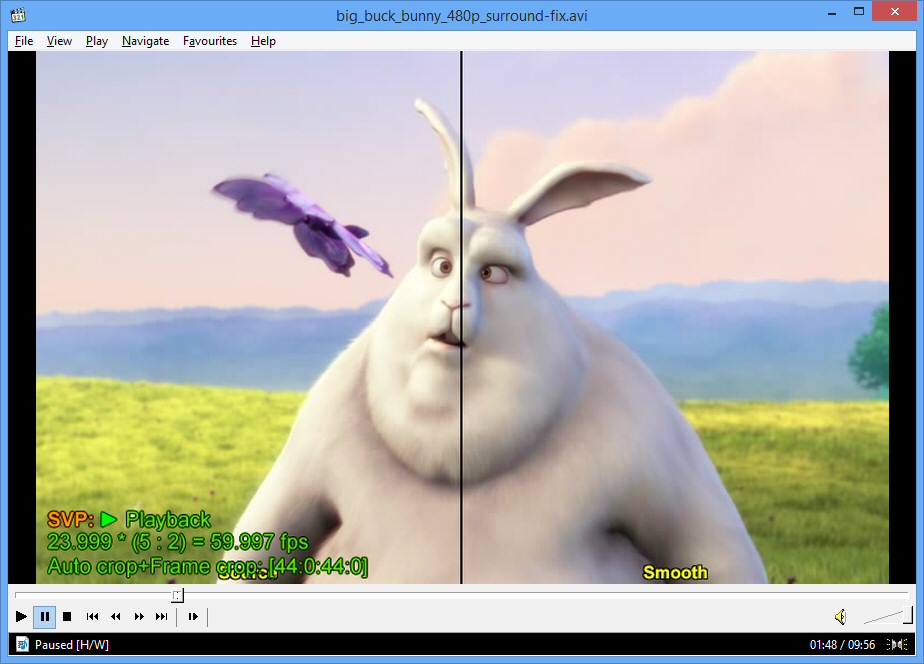The width and height of the screenshot is (924, 664).
Task: Click the Play button
Action: (21, 616)
